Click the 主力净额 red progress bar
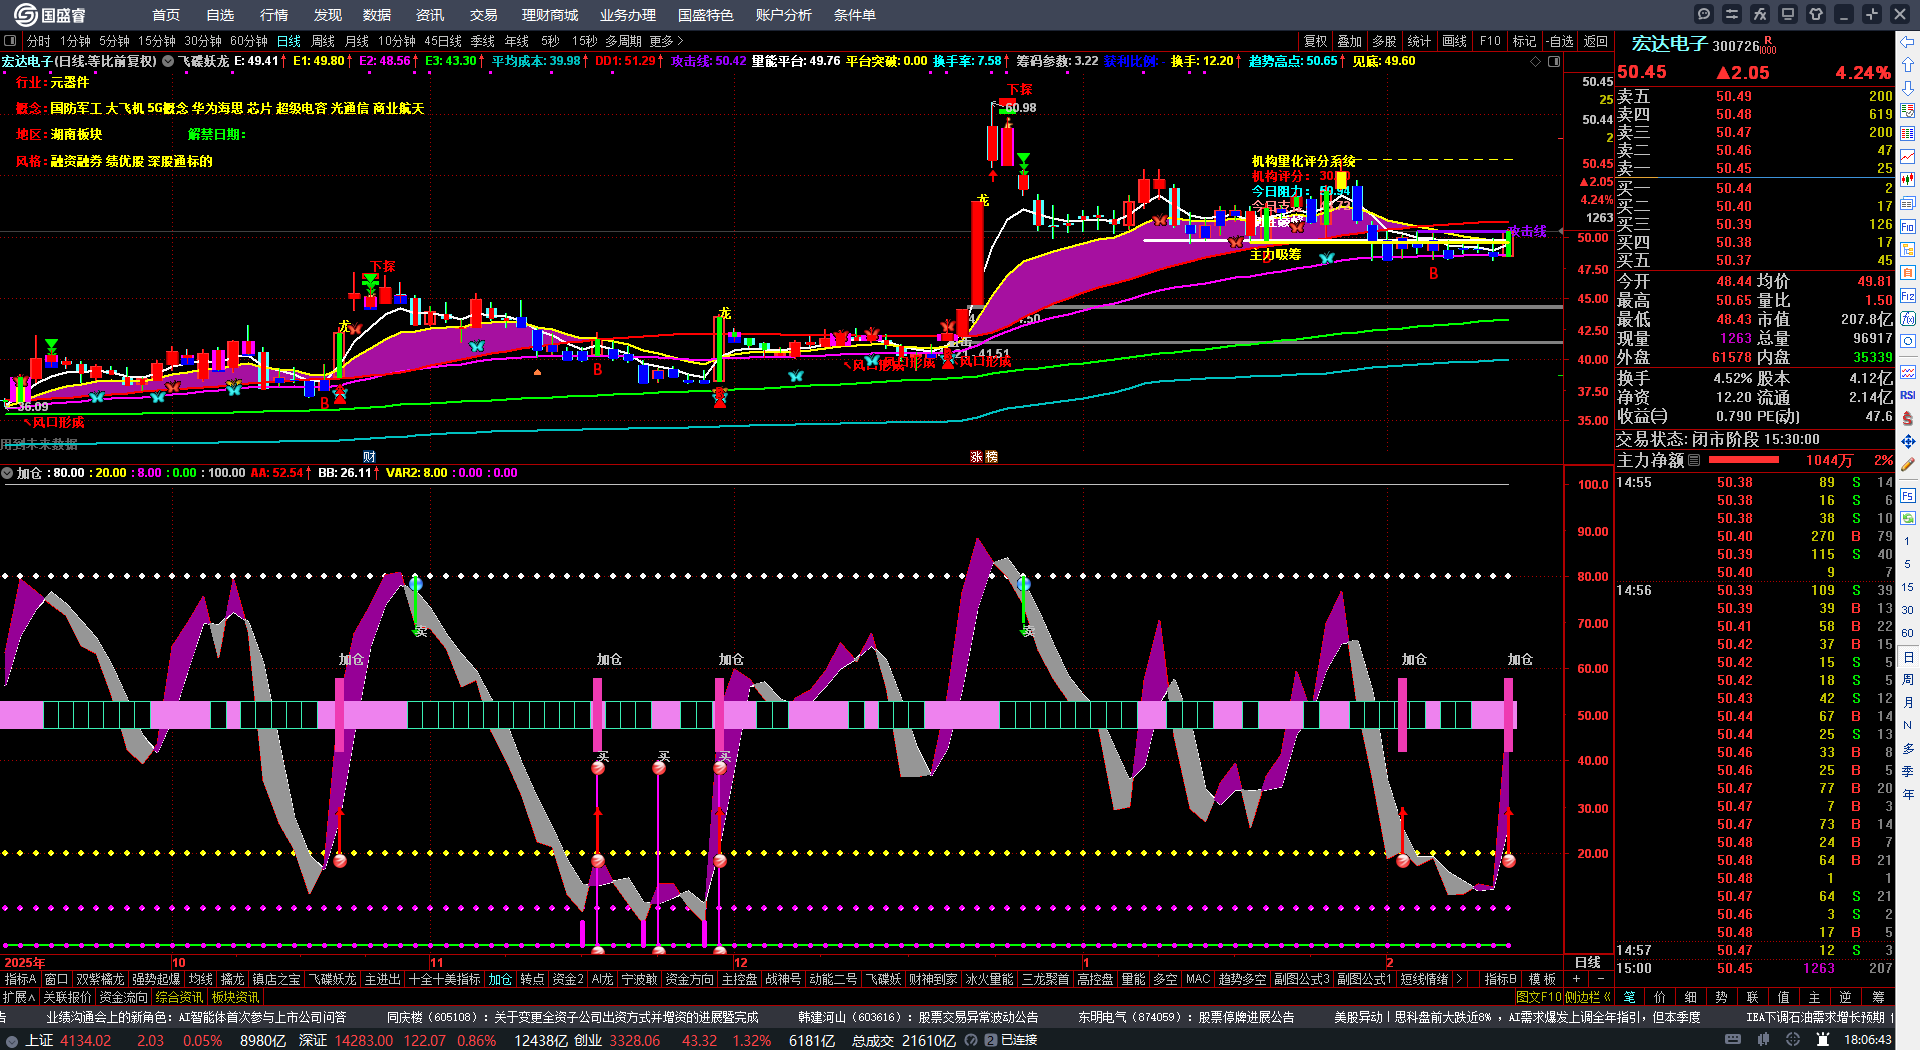This screenshot has height=1050, width=1920. [x=1744, y=460]
